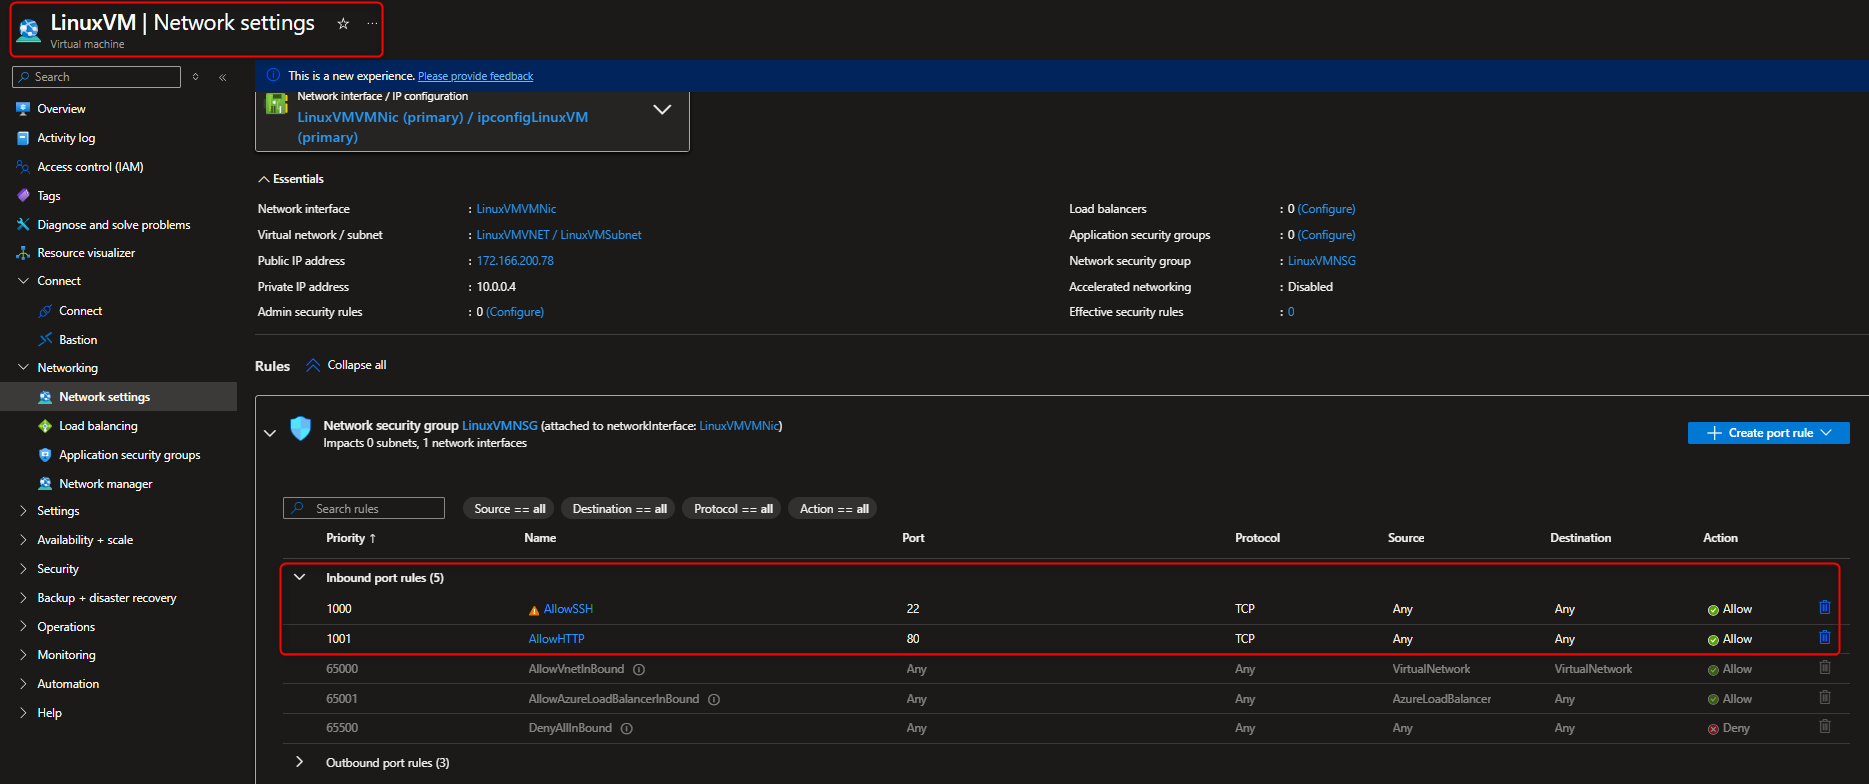Click the Destination == all filter pill
1869x784 pixels.
click(619, 509)
